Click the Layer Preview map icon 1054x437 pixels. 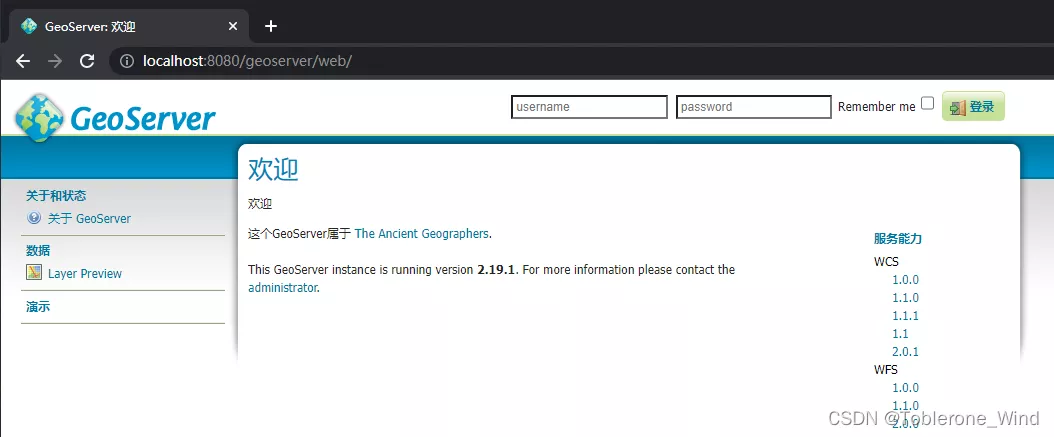tap(34, 272)
